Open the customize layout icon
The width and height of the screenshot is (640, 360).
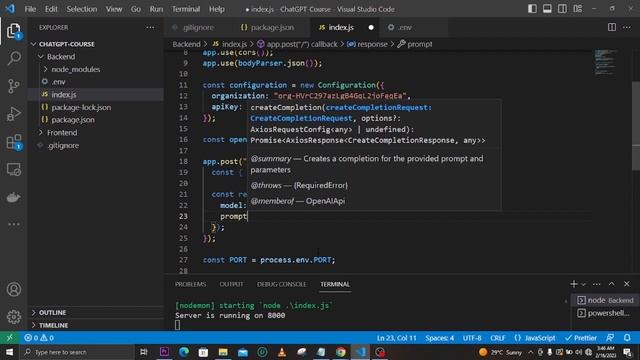click(x=577, y=9)
